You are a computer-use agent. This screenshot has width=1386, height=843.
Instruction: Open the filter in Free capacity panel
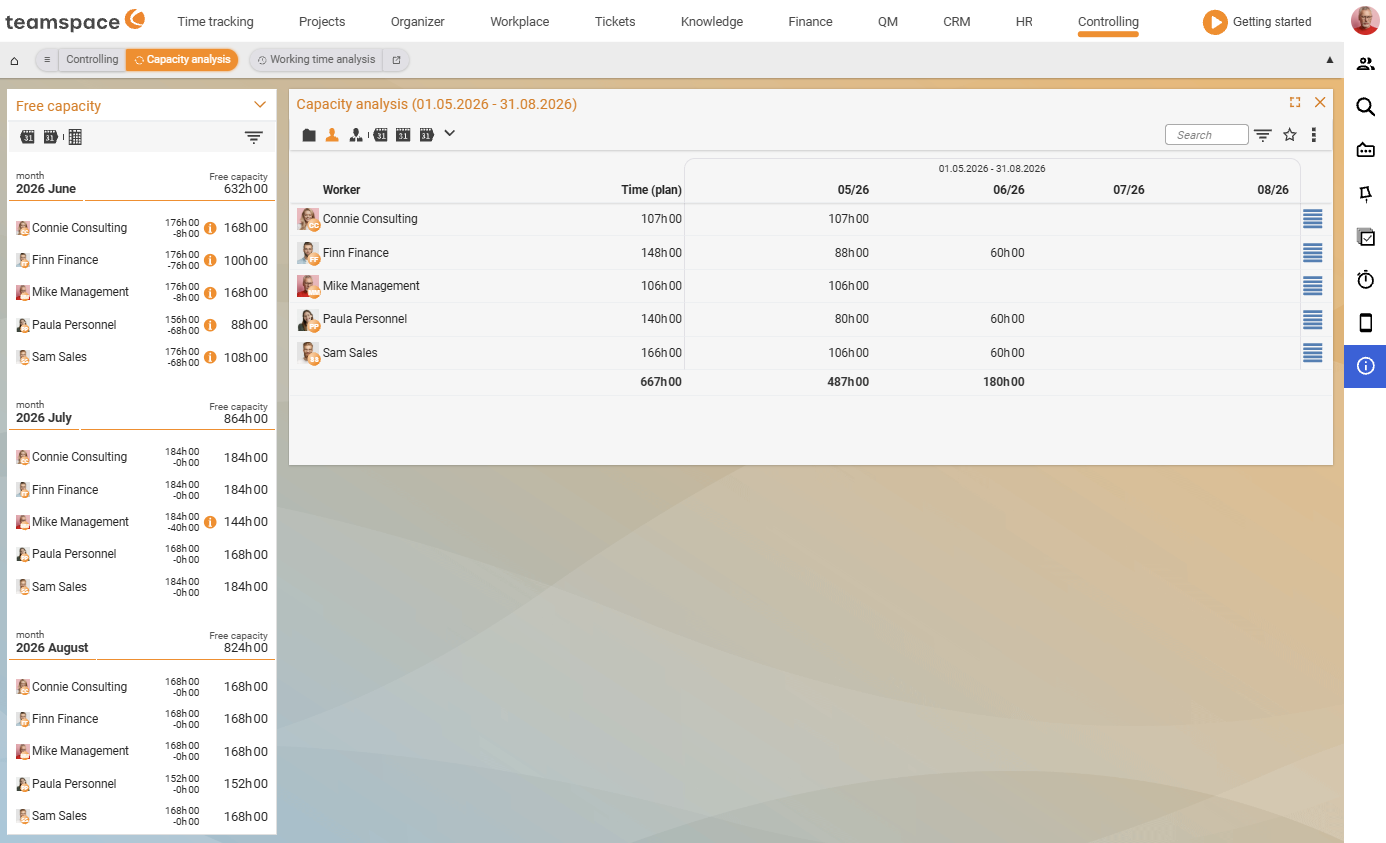254,138
